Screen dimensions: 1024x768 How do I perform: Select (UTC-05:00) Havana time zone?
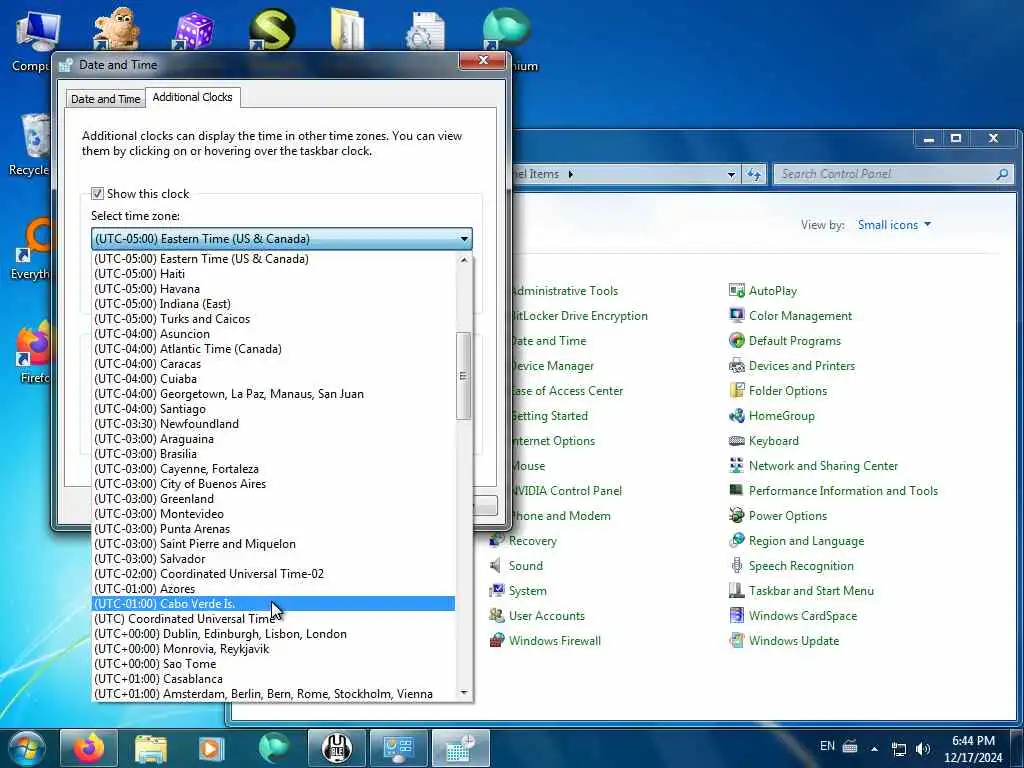point(274,289)
